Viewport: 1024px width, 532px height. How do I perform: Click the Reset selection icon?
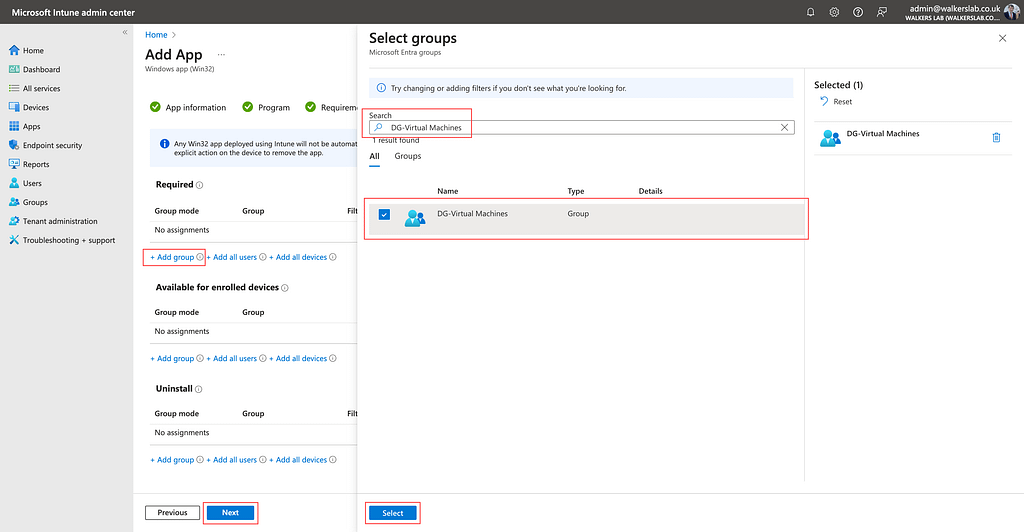(x=824, y=102)
